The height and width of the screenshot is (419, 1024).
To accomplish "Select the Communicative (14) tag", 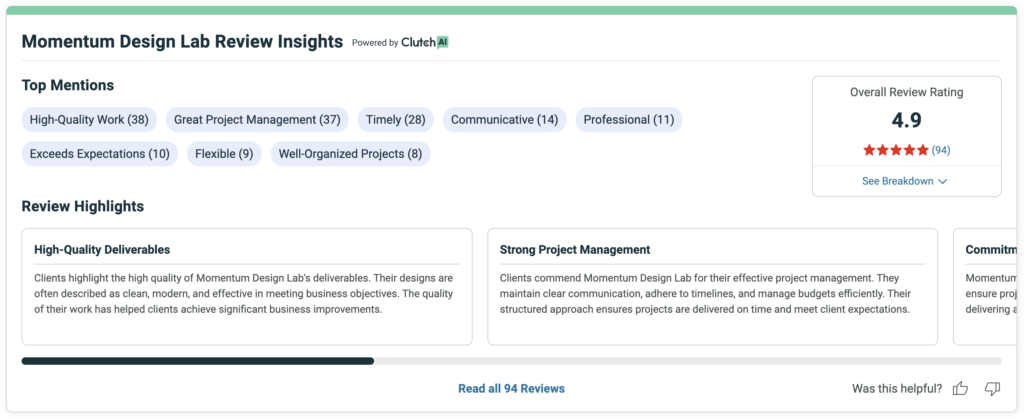I will tap(505, 119).
